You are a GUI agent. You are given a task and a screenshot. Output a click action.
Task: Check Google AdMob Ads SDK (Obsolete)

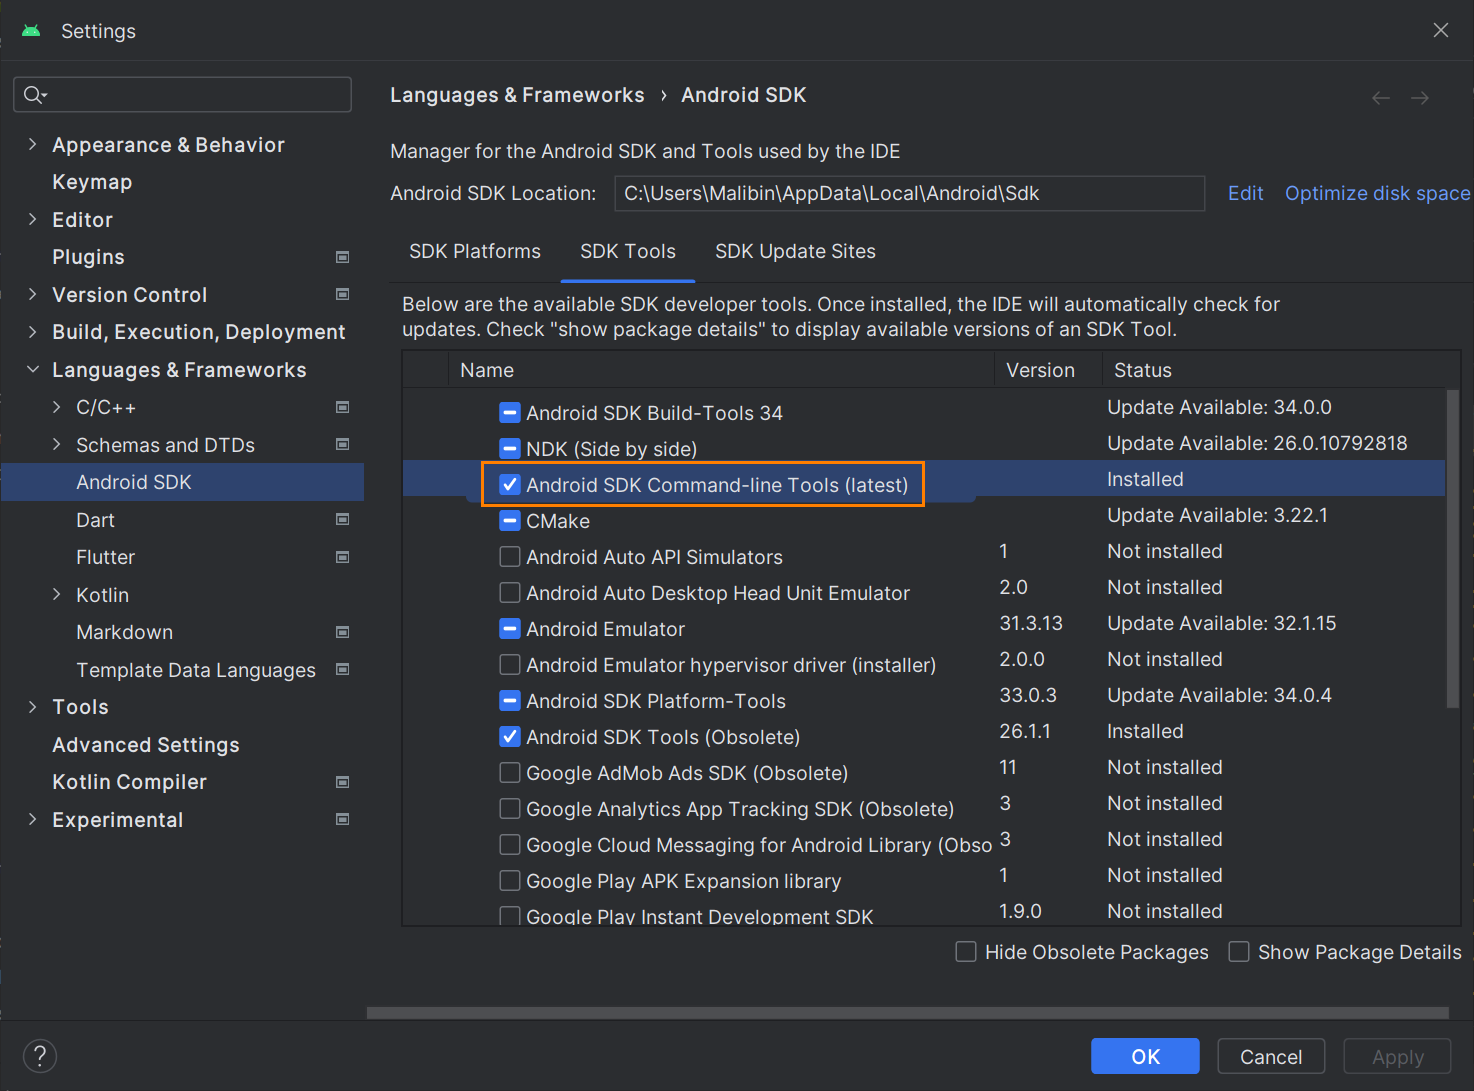pos(510,773)
